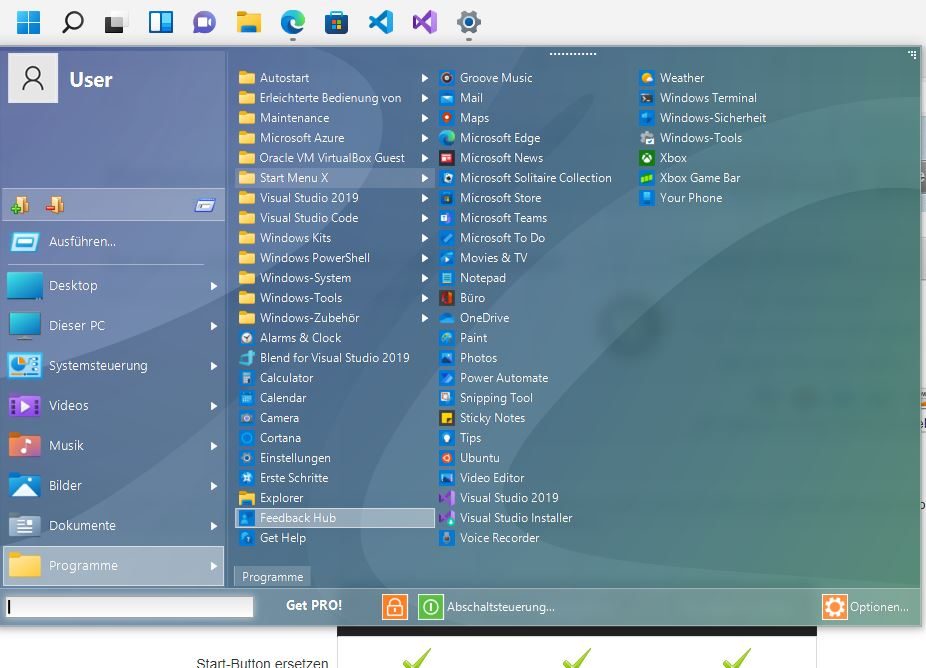This screenshot has width=926, height=668.
Task: Open Movies & TV icon
Action: [x=447, y=258]
